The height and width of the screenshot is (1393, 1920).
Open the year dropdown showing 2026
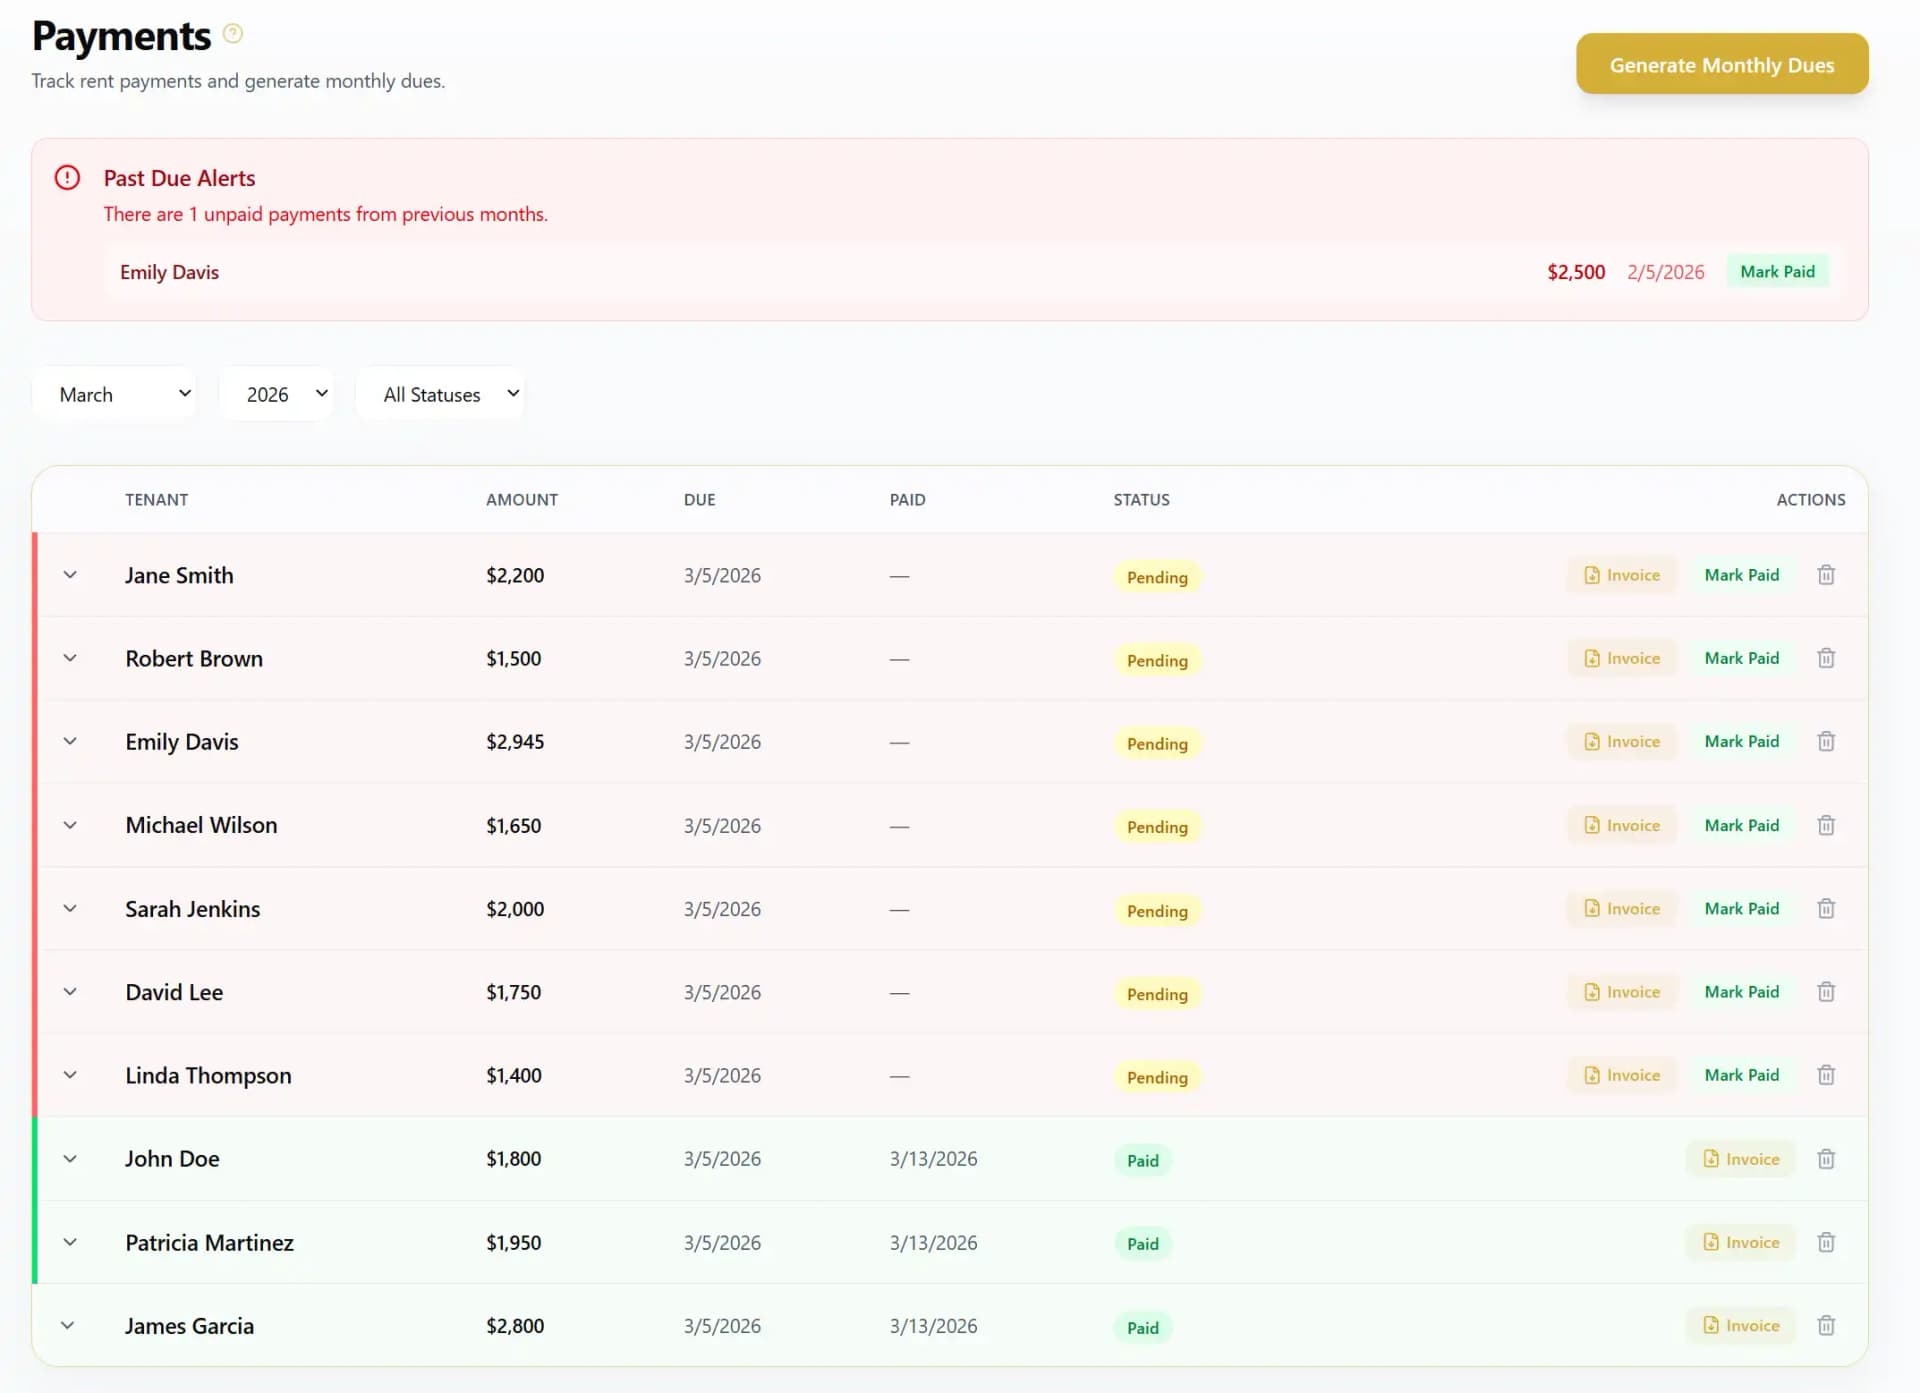tap(277, 393)
